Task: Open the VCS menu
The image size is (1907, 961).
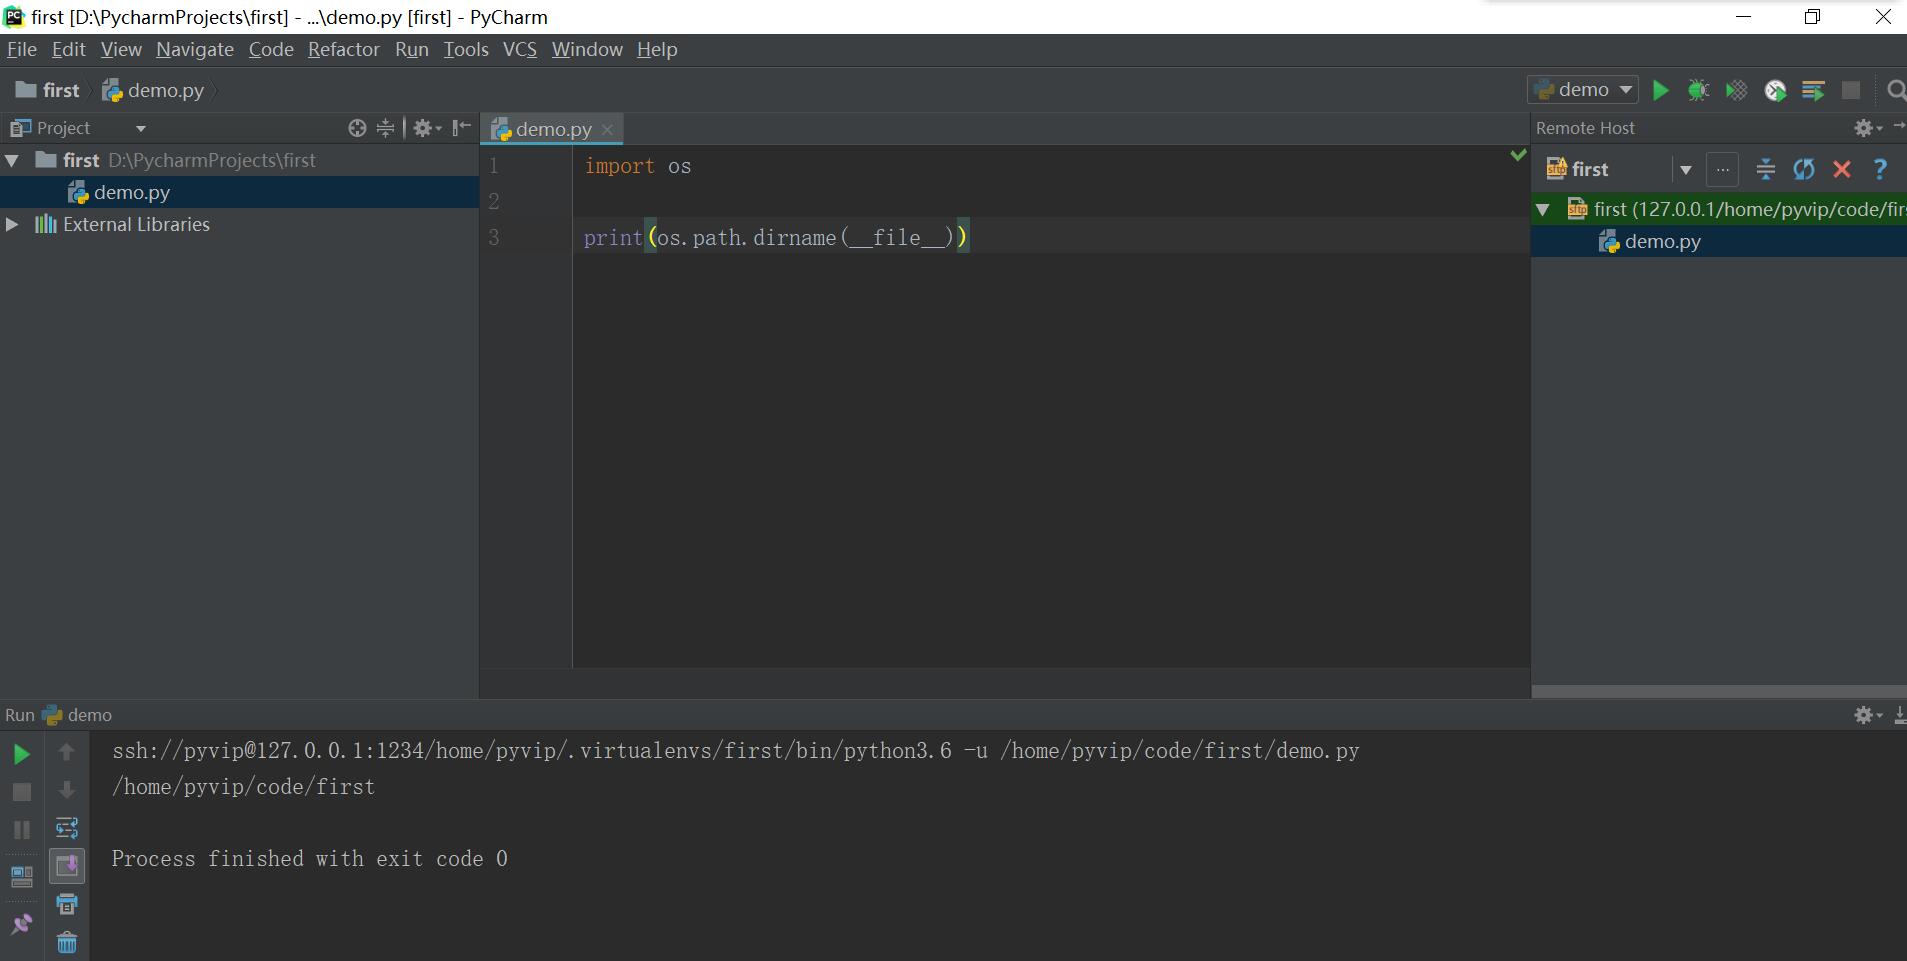Action: tap(519, 49)
